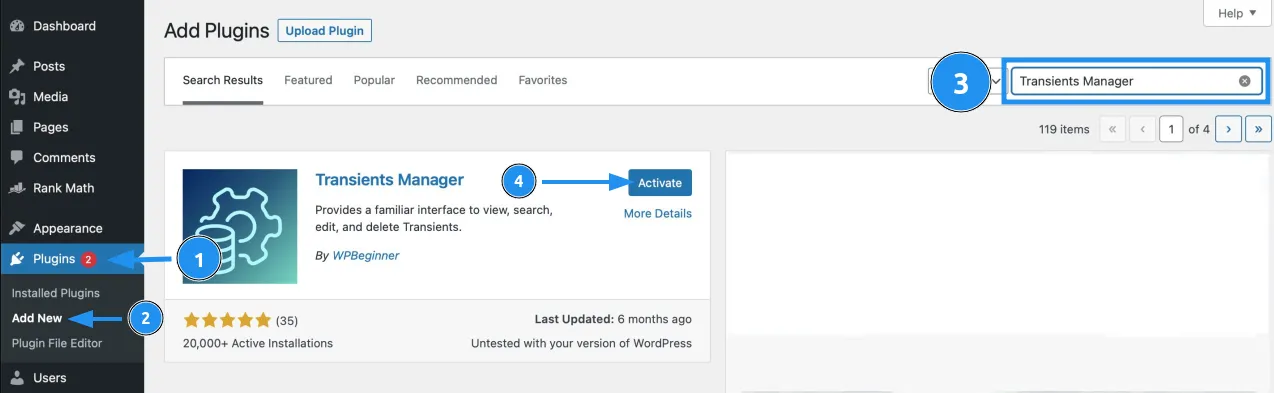Go to the first page of results
Viewport: 1274px width, 393px height.
click(1112, 129)
